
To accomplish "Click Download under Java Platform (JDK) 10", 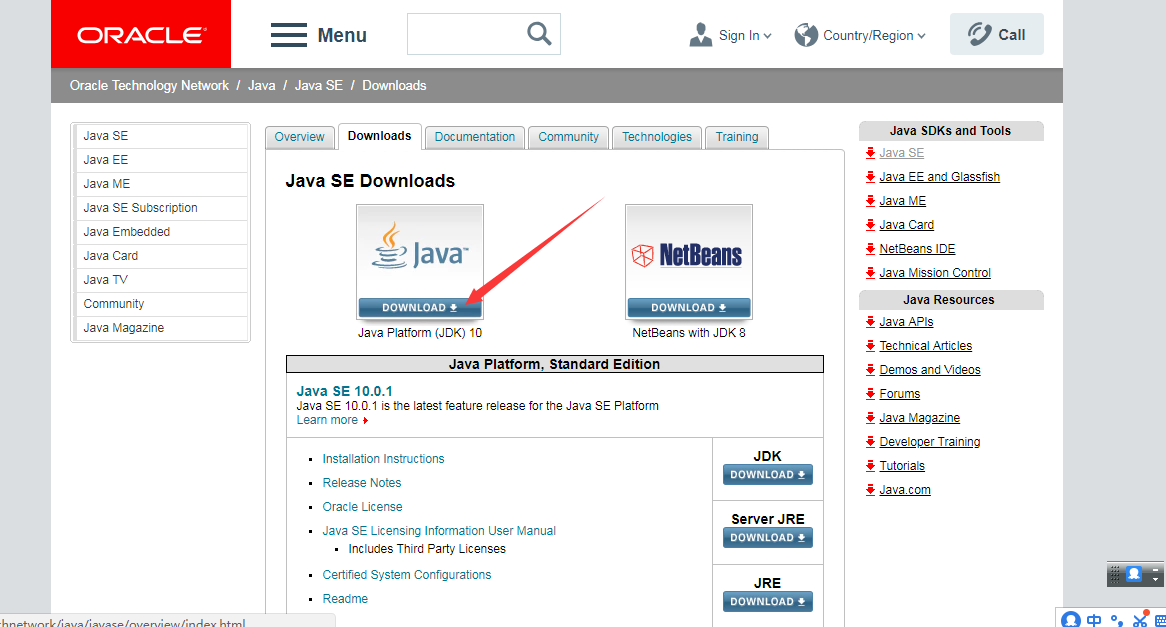I will point(420,307).
